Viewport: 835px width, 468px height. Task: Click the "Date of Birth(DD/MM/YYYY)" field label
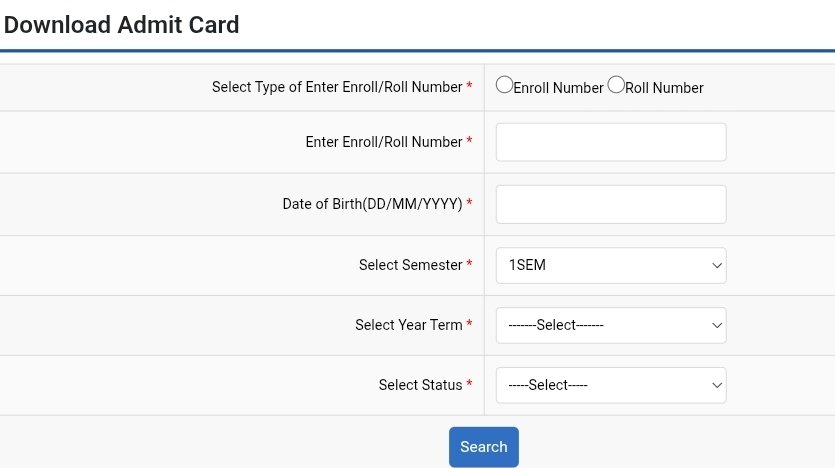(x=372, y=204)
